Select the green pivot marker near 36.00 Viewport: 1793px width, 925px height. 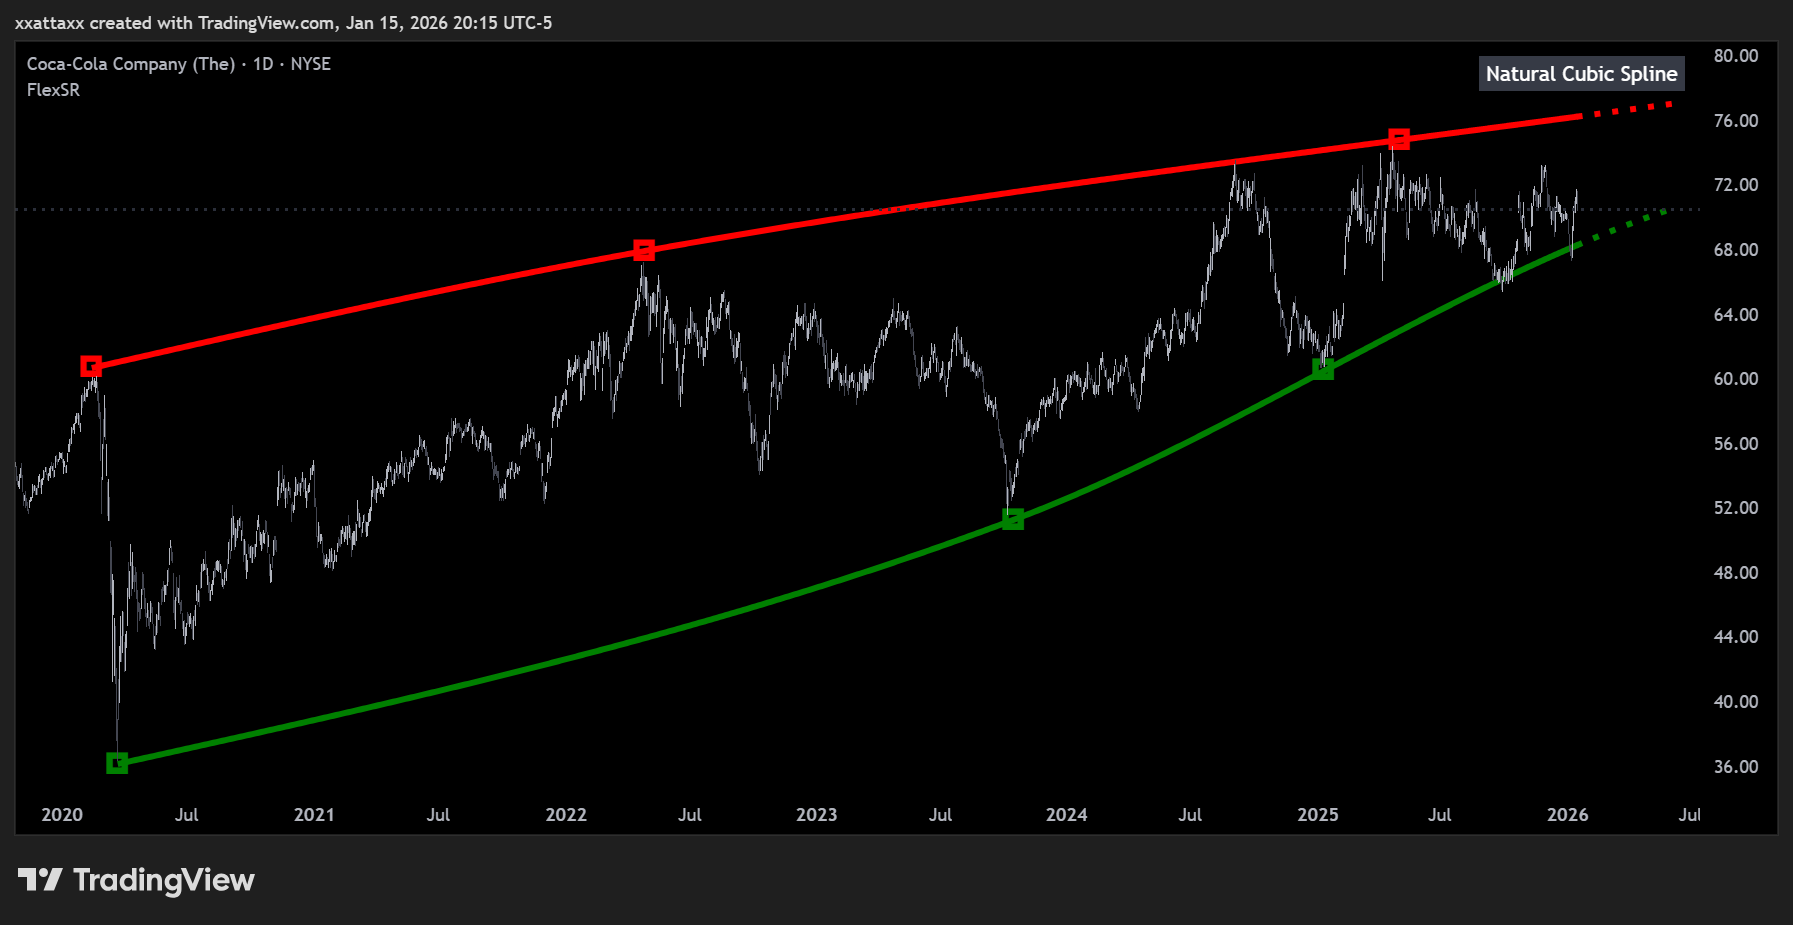click(x=117, y=763)
